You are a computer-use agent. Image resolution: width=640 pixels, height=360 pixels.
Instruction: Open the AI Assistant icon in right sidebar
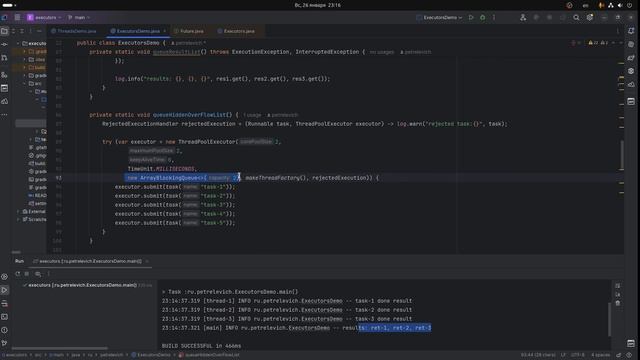click(631, 44)
